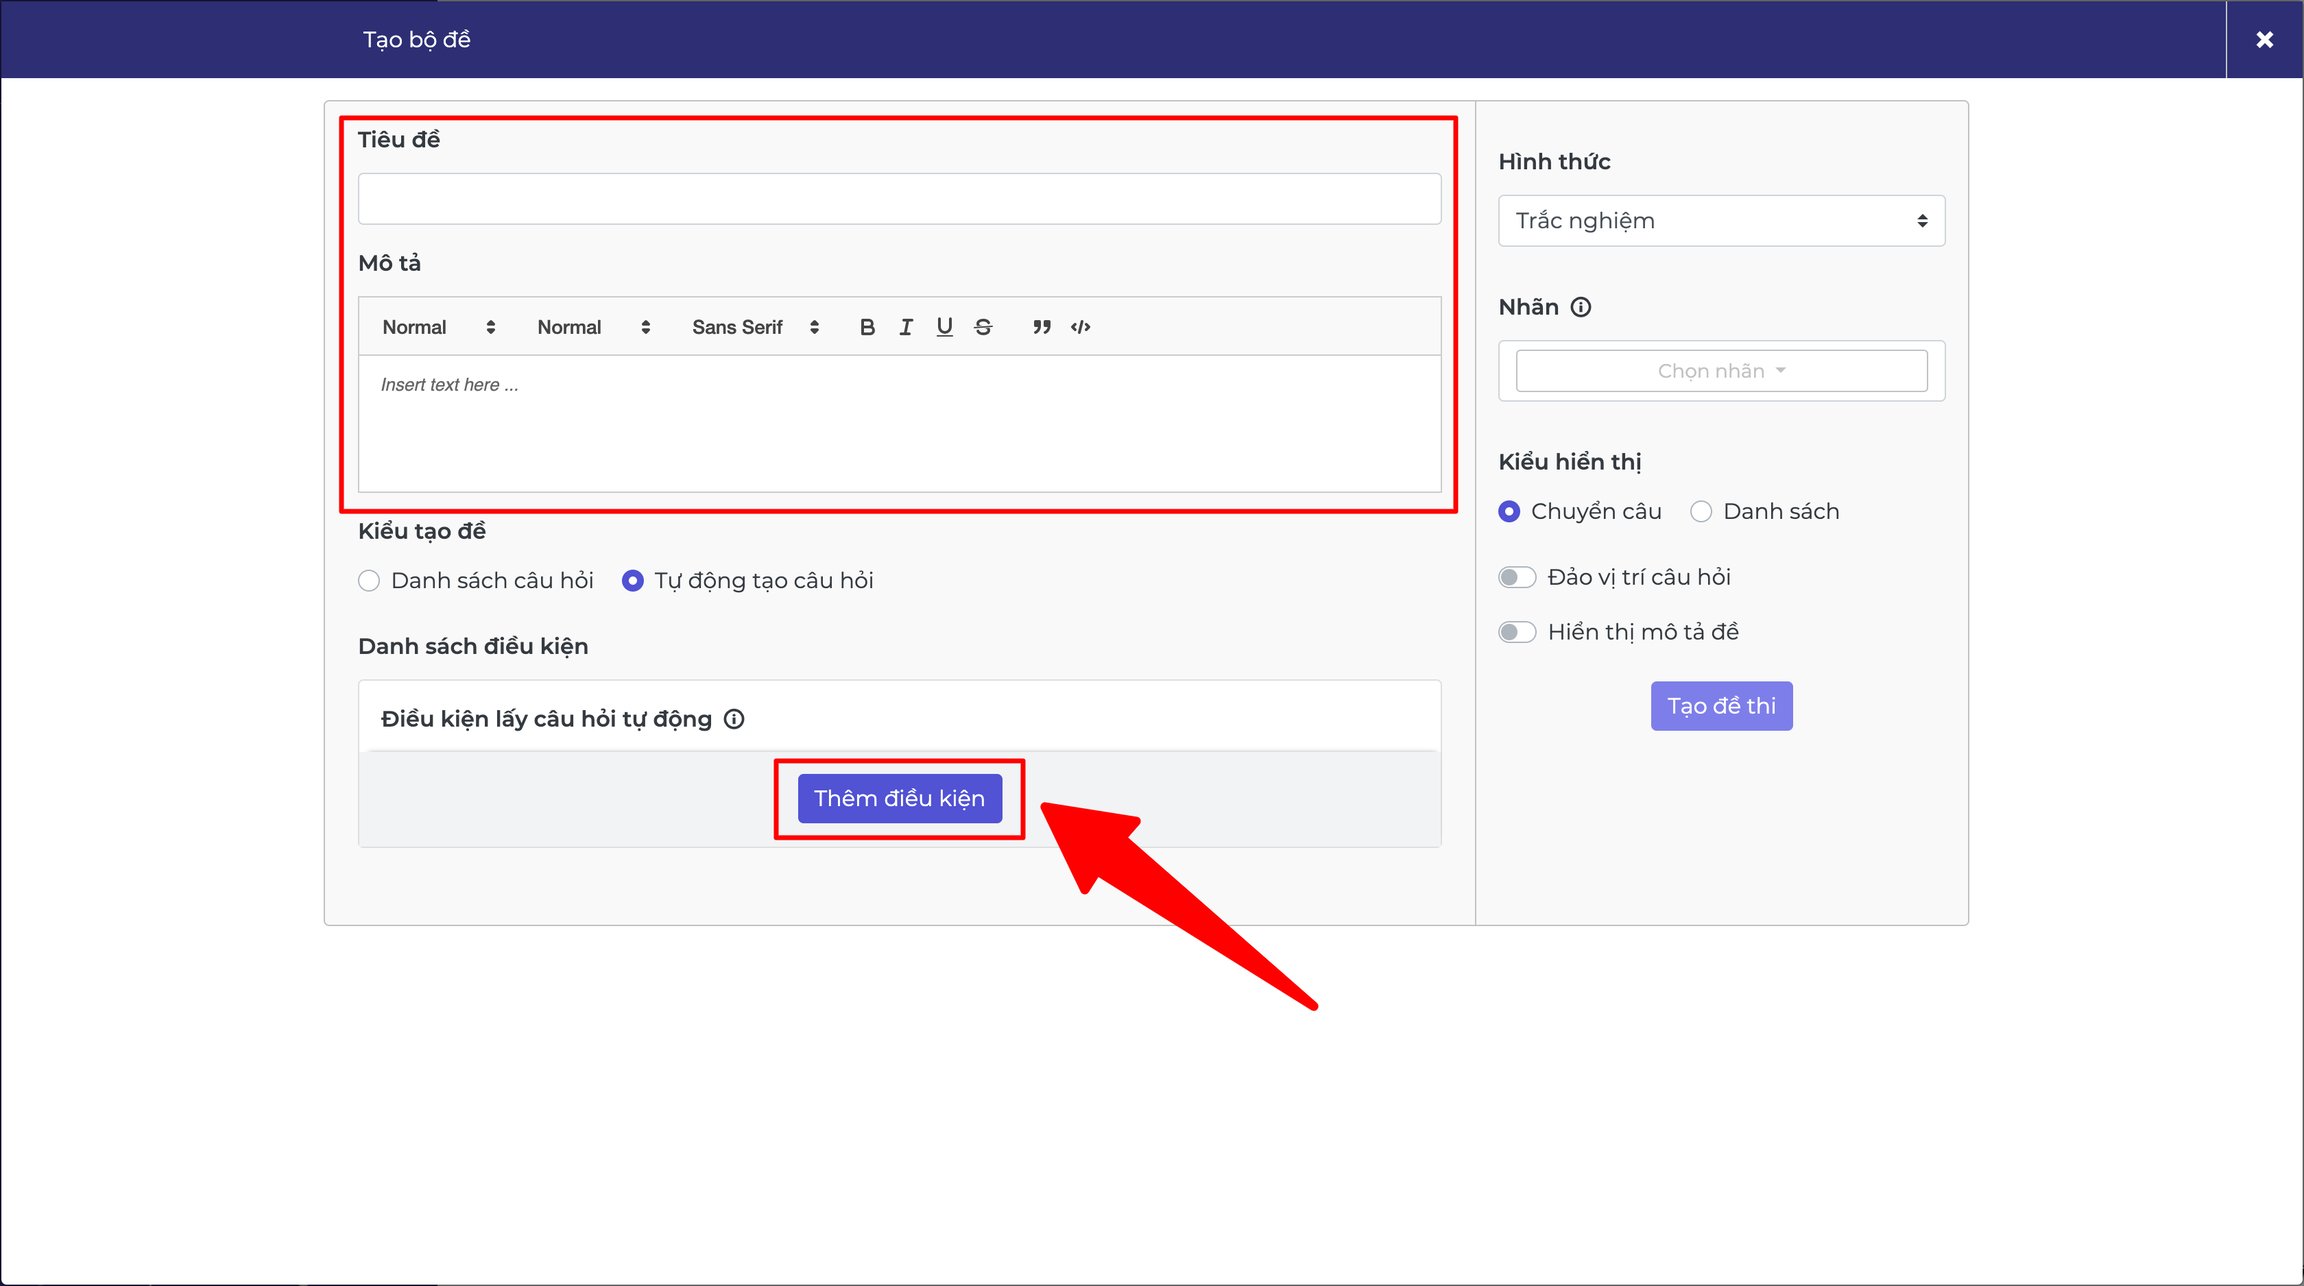Toggle strikethrough formatting icon
The width and height of the screenshot is (2304, 1286).
pos(983,327)
